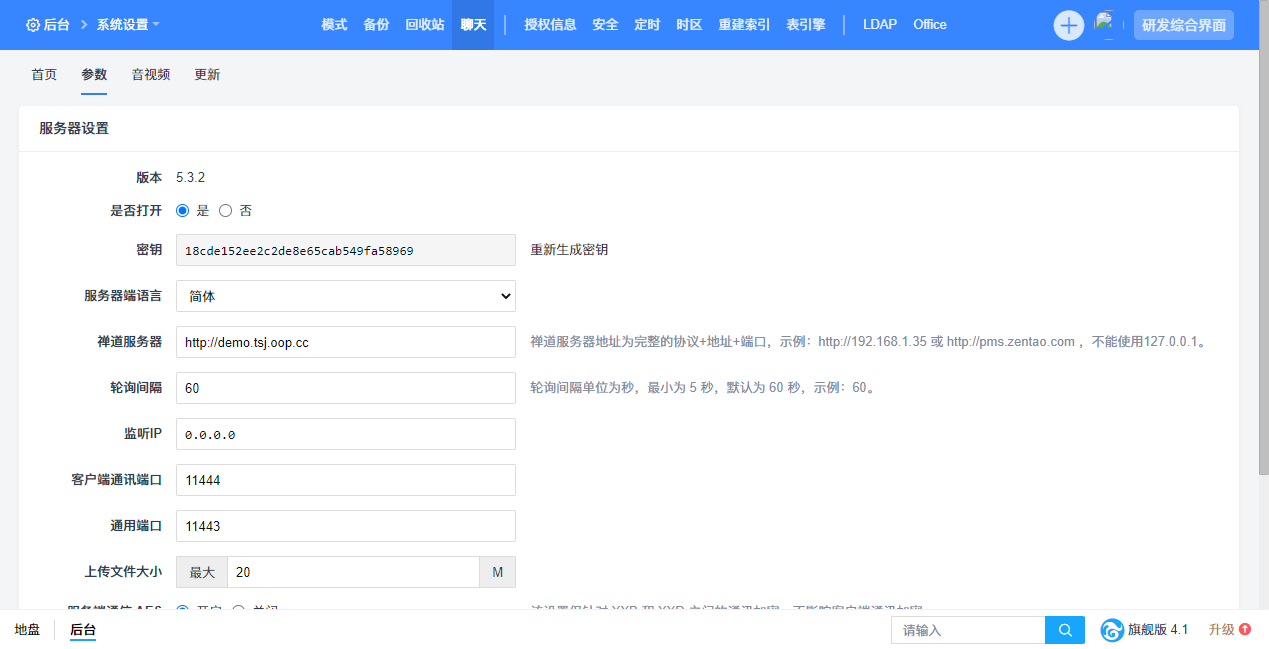Switch to the 更新 tab
The width and height of the screenshot is (1269, 649).
207,75
